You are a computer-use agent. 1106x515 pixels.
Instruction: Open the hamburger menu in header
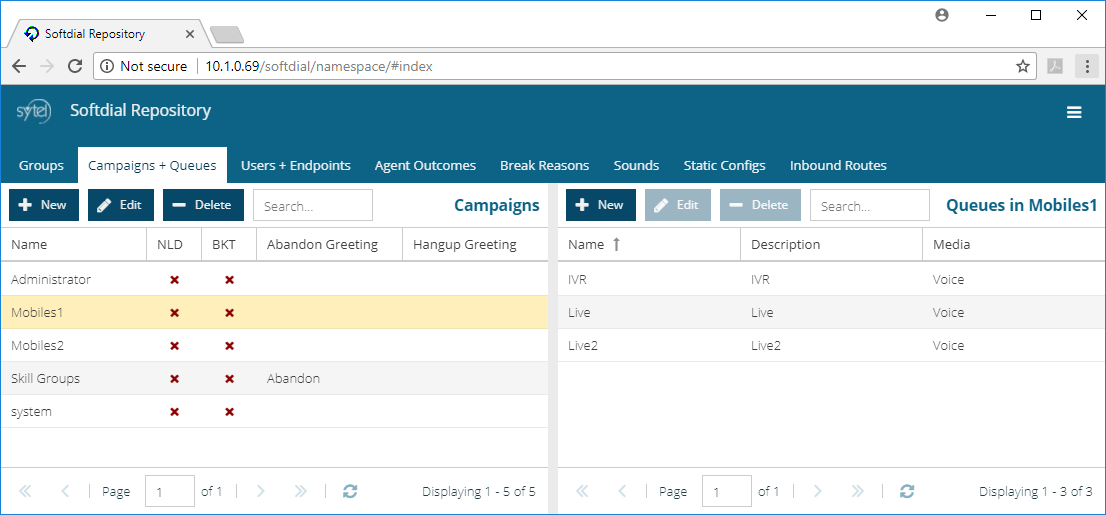coord(1074,112)
